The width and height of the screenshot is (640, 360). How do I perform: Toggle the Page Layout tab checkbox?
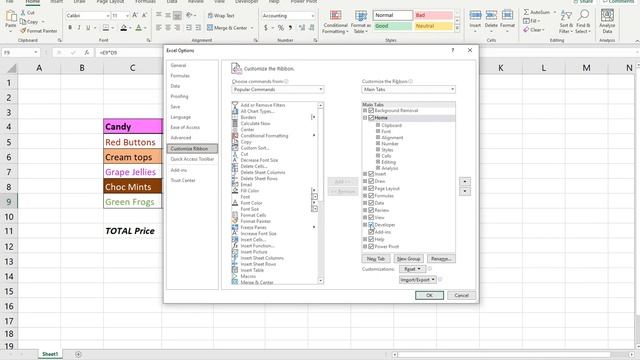371,189
